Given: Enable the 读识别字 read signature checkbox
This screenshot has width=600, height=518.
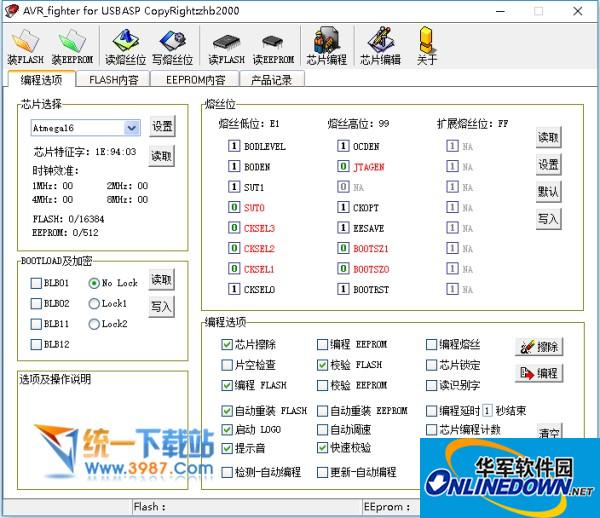Looking at the screenshot, I should (432, 385).
